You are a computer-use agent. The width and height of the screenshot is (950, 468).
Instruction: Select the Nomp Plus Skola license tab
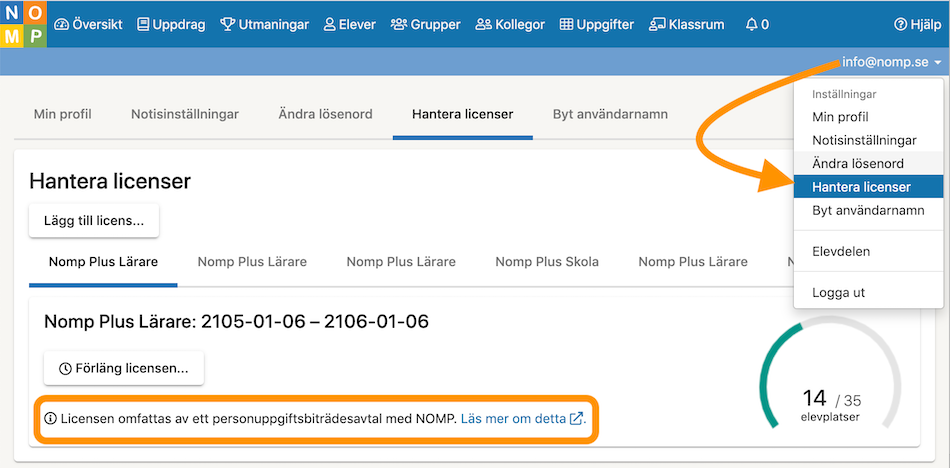coord(547,262)
